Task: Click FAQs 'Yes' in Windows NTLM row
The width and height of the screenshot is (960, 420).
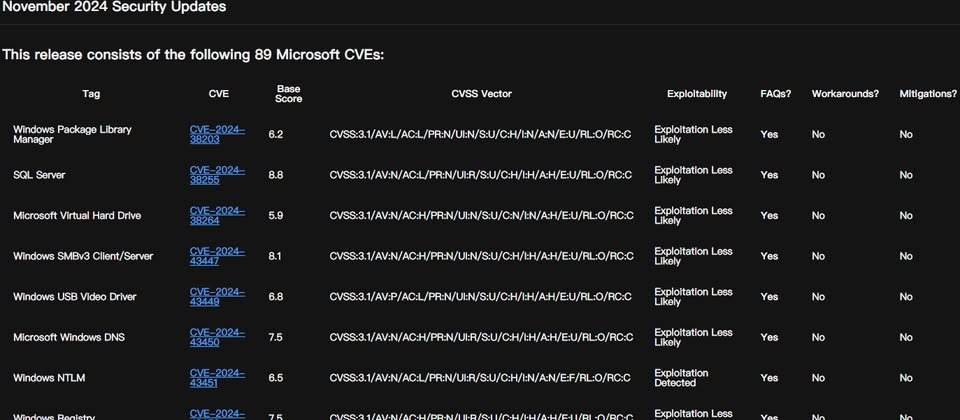Action: [x=769, y=378]
